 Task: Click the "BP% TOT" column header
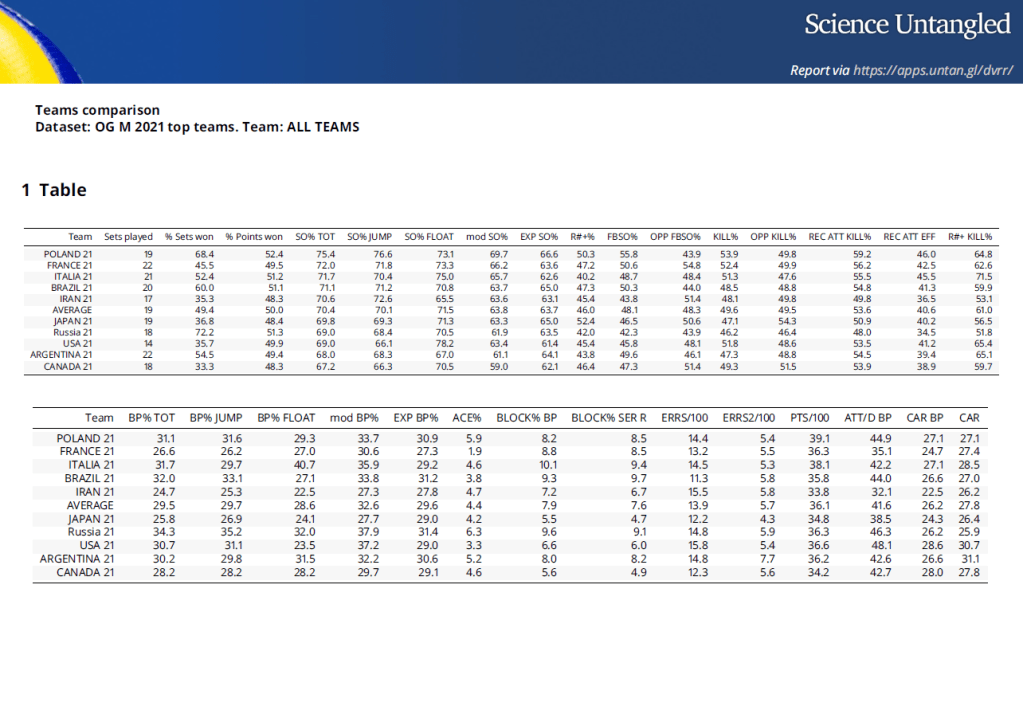point(152,418)
